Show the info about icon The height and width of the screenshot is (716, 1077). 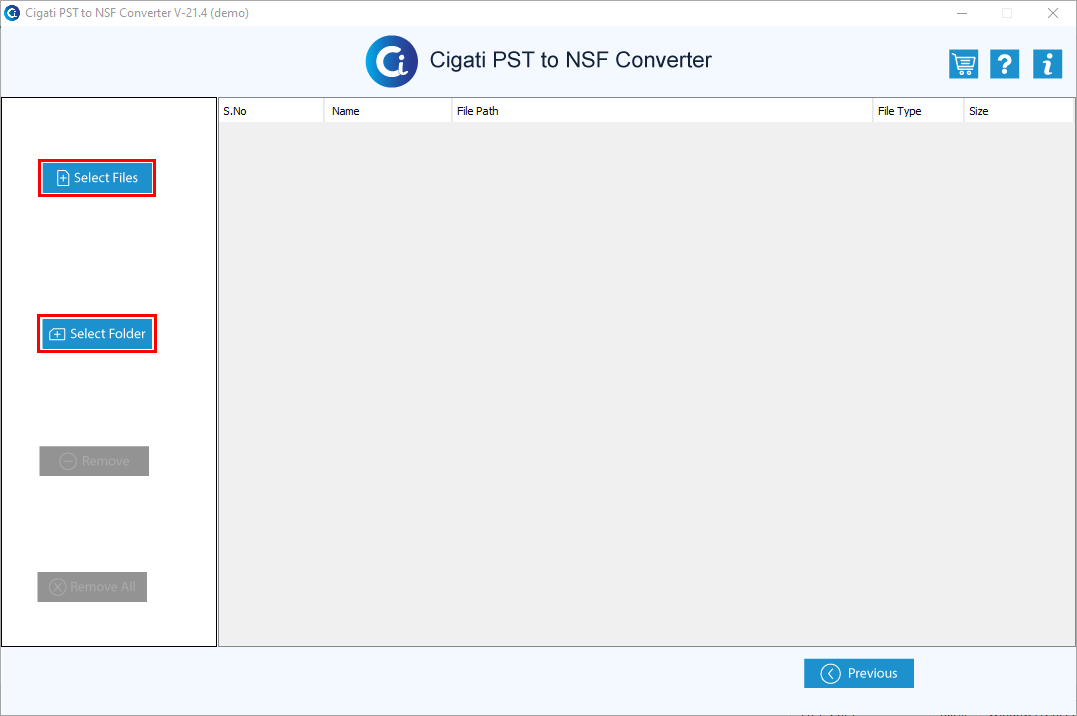(x=1047, y=64)
